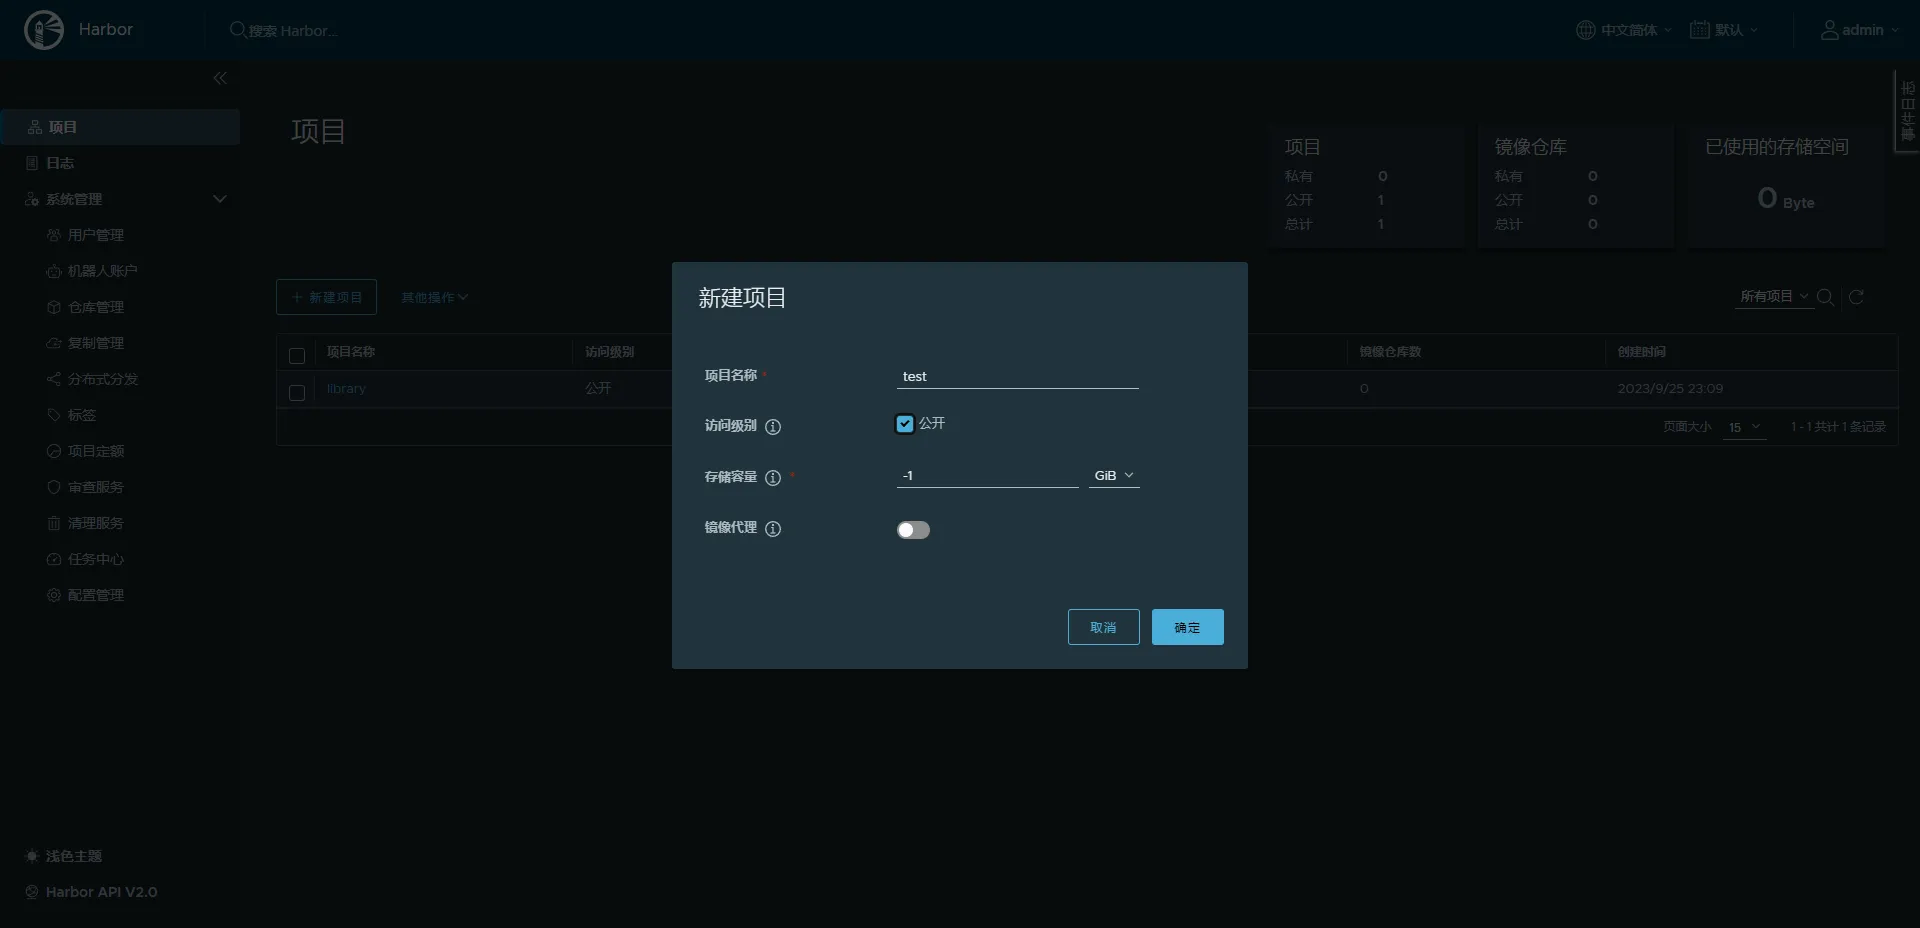
Task: Click the sun icon for 浅色主题
Action: pos(32,856)
